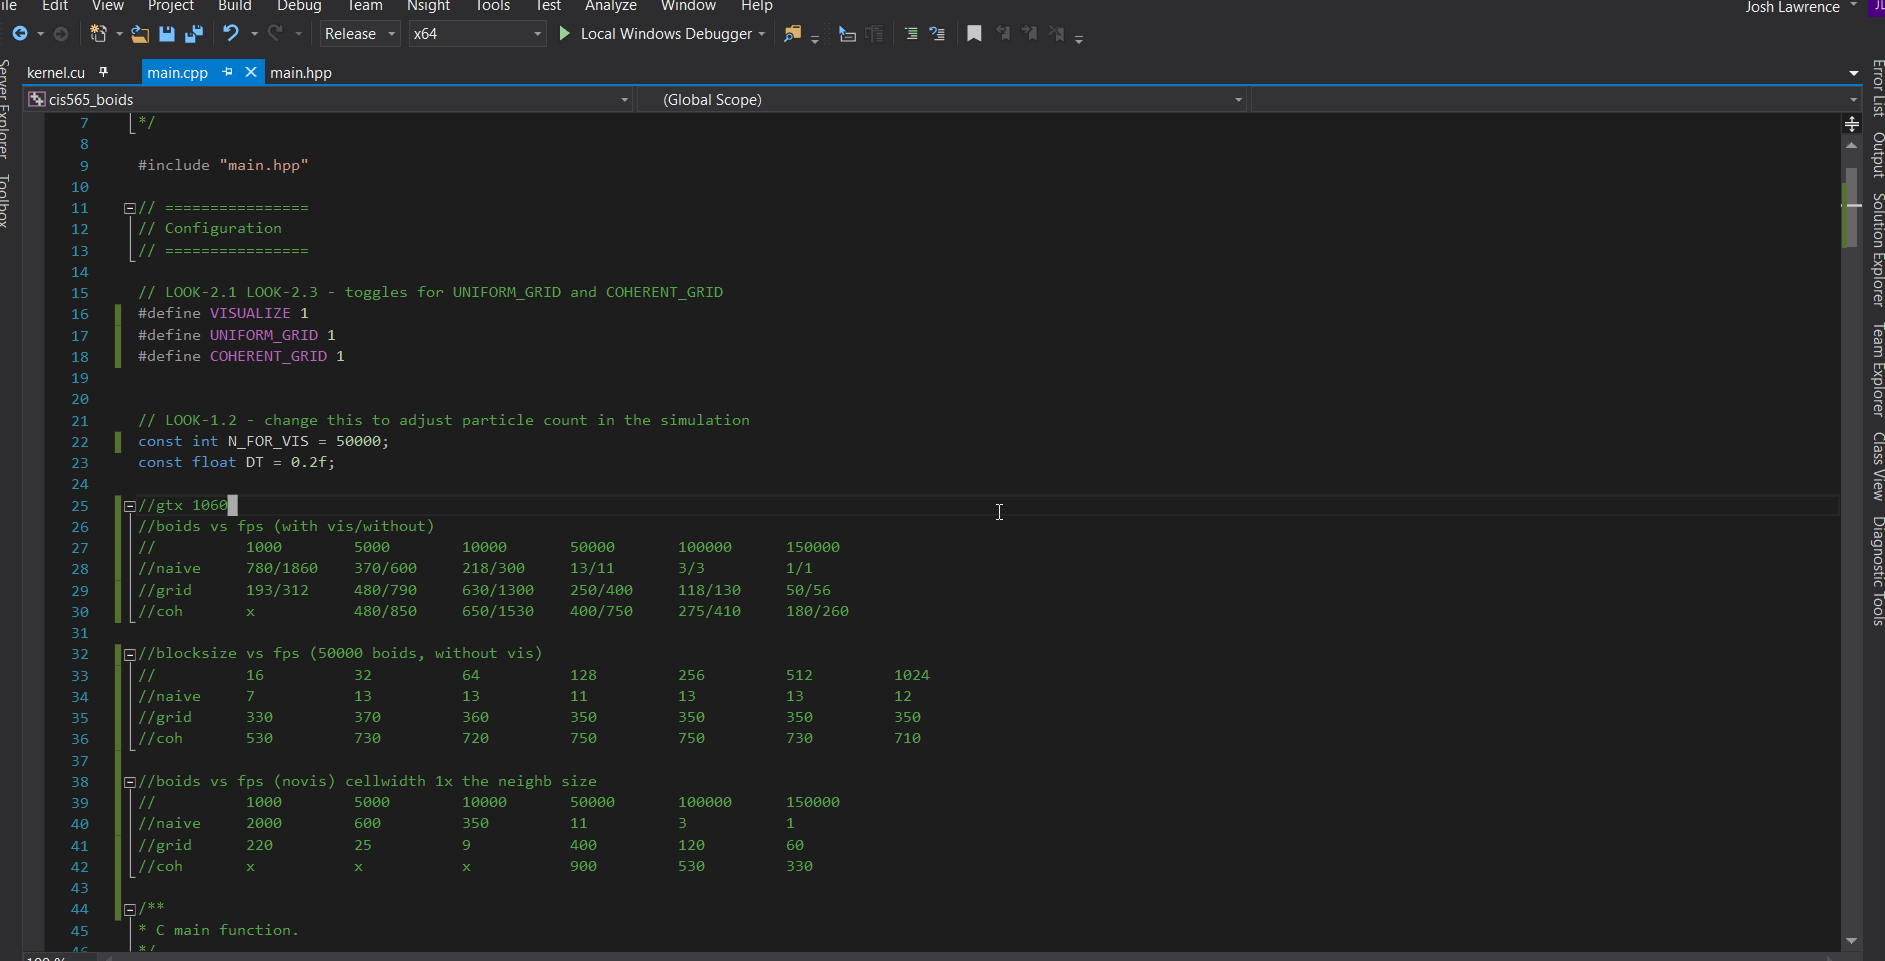Image resolution: width=1885 pixels, height=961 pixels.
Task: Click the Open File folder icon
Action: [x=140, y=34]
